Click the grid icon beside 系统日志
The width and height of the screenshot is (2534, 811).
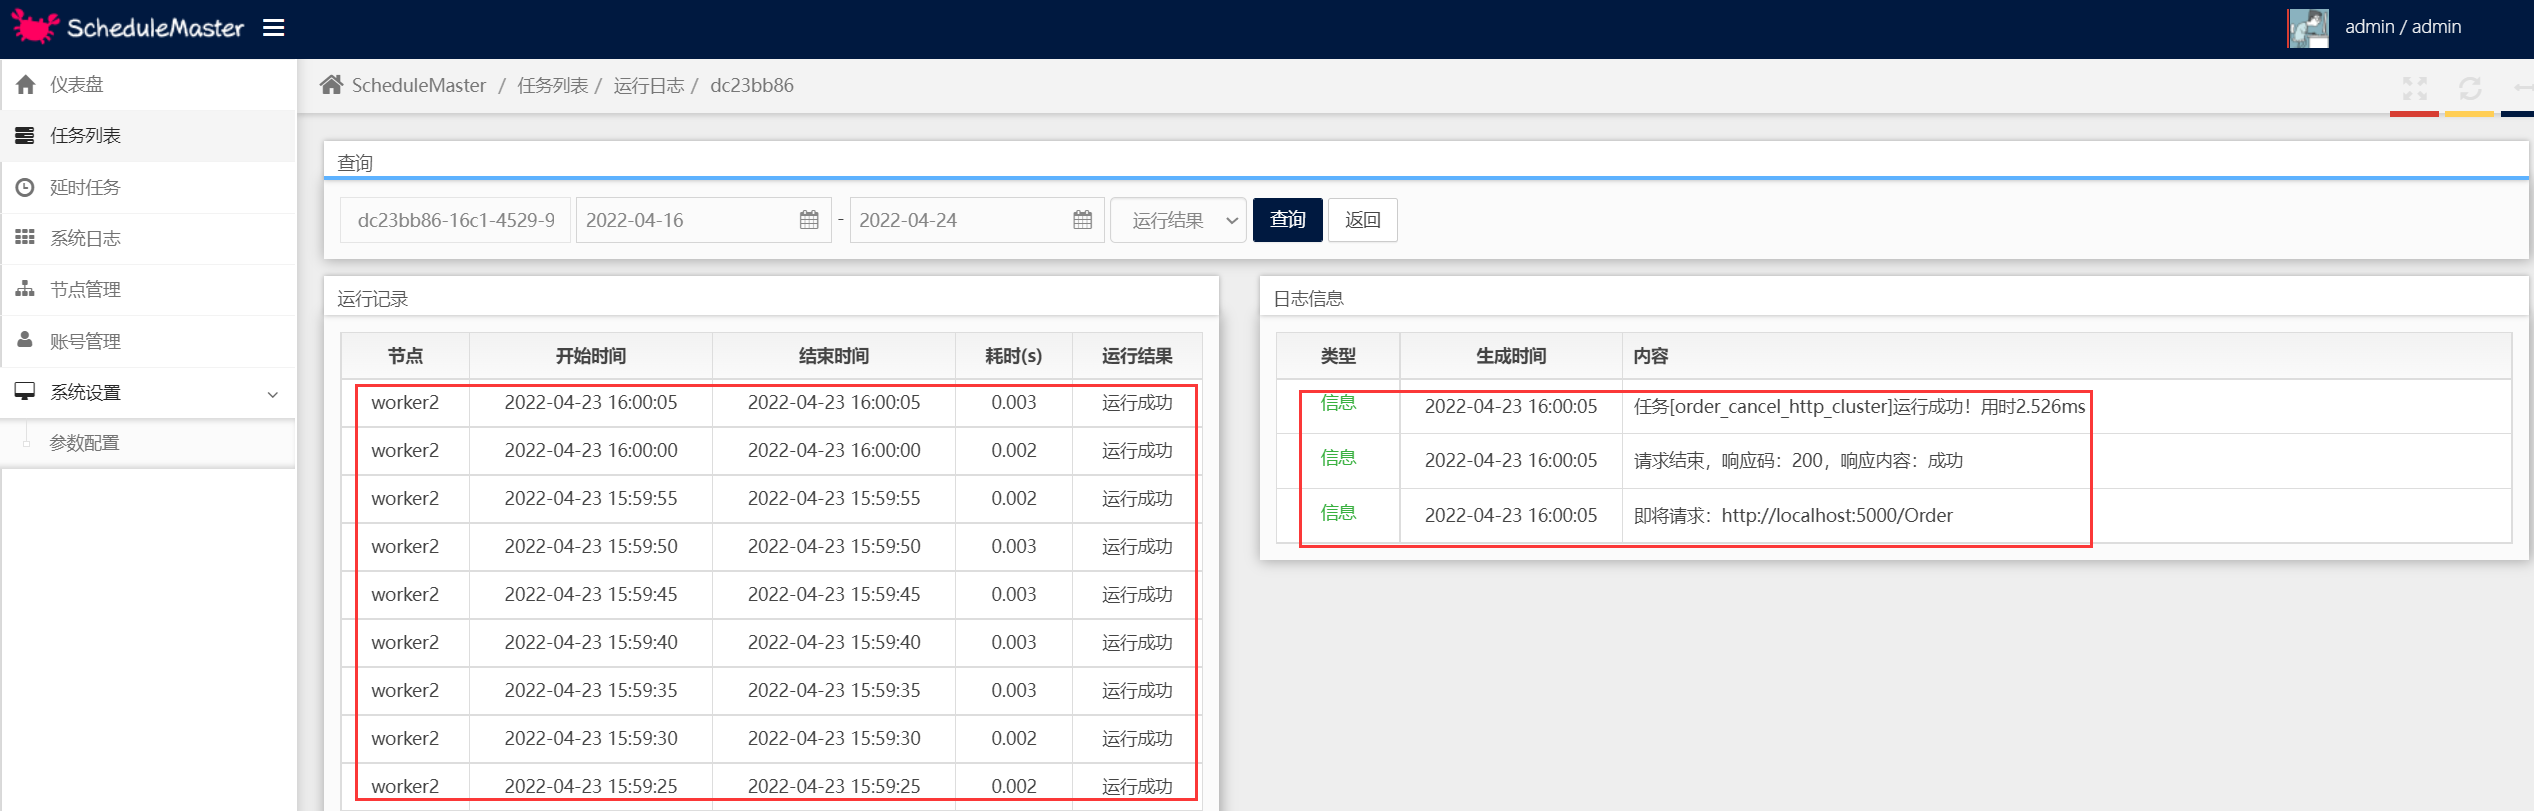[x=25, y=237]
